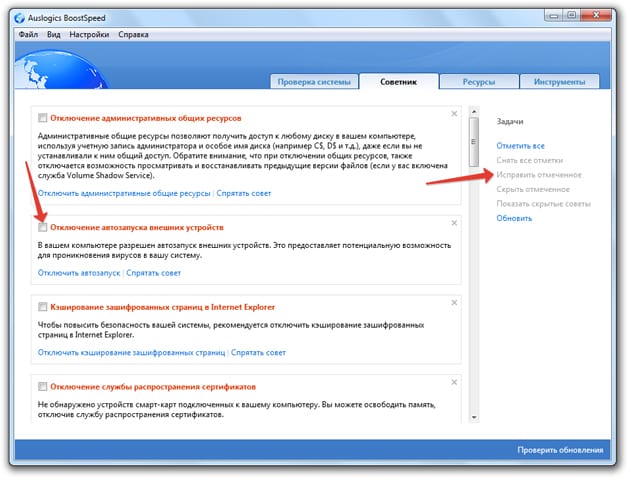
Task: Open the Файл menu
Action: (28, 34)
